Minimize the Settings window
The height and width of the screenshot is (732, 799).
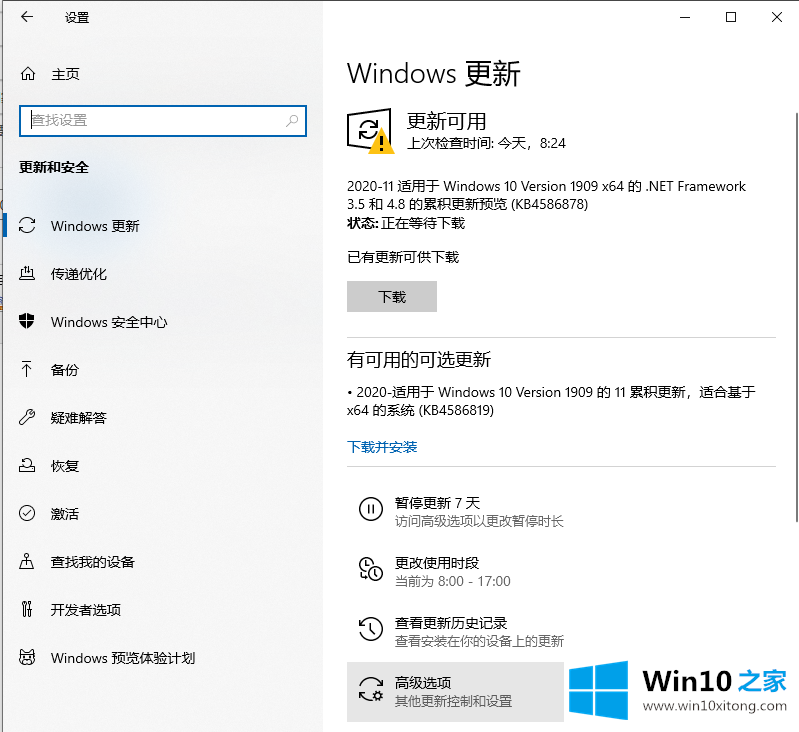pyautogui.click(x=685, y=17)
